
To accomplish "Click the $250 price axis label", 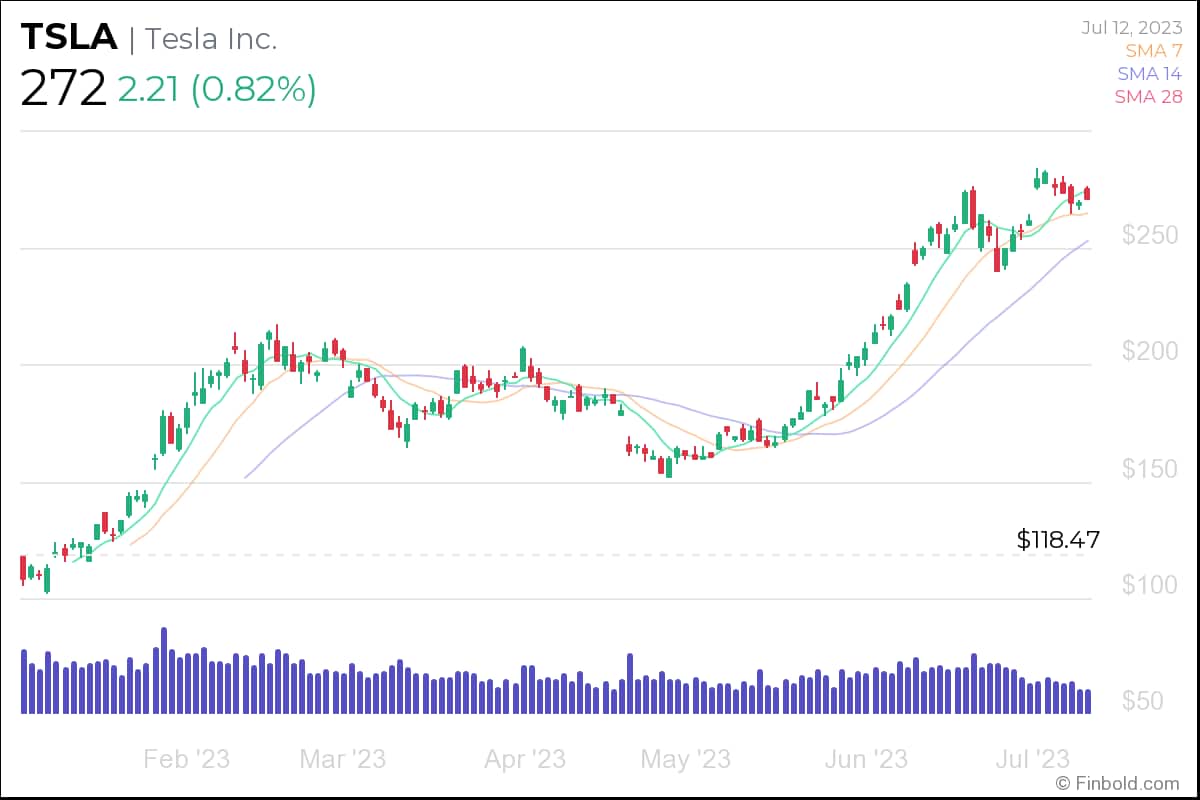I will (1149, 236).
